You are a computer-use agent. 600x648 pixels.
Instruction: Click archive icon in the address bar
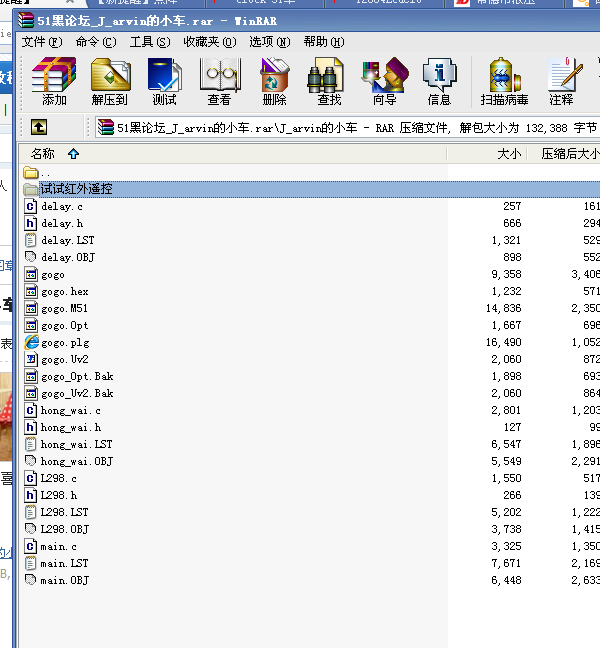click(x=105, y=127)
